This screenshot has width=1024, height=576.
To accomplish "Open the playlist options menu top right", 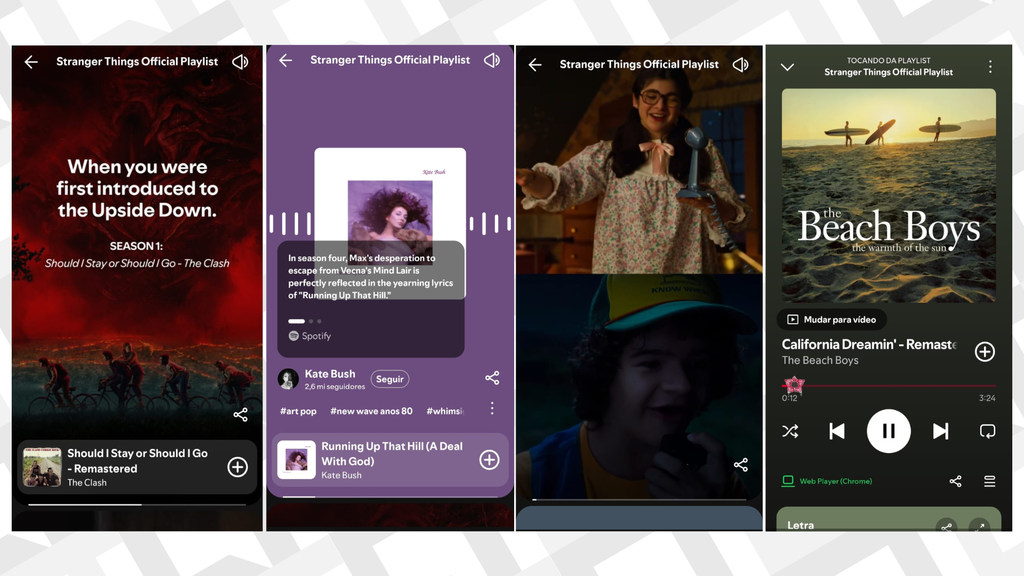I will click(x=992, y=64).
